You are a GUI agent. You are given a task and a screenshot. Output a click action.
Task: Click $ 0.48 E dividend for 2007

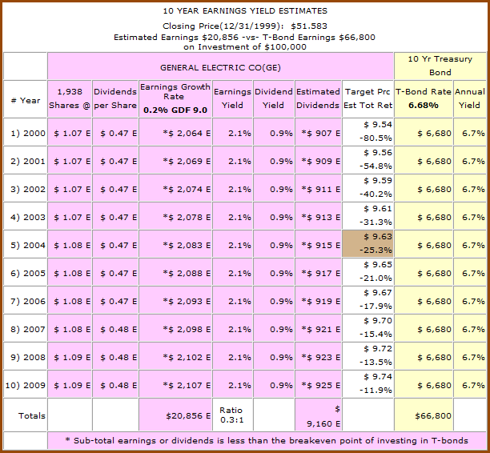118,329
